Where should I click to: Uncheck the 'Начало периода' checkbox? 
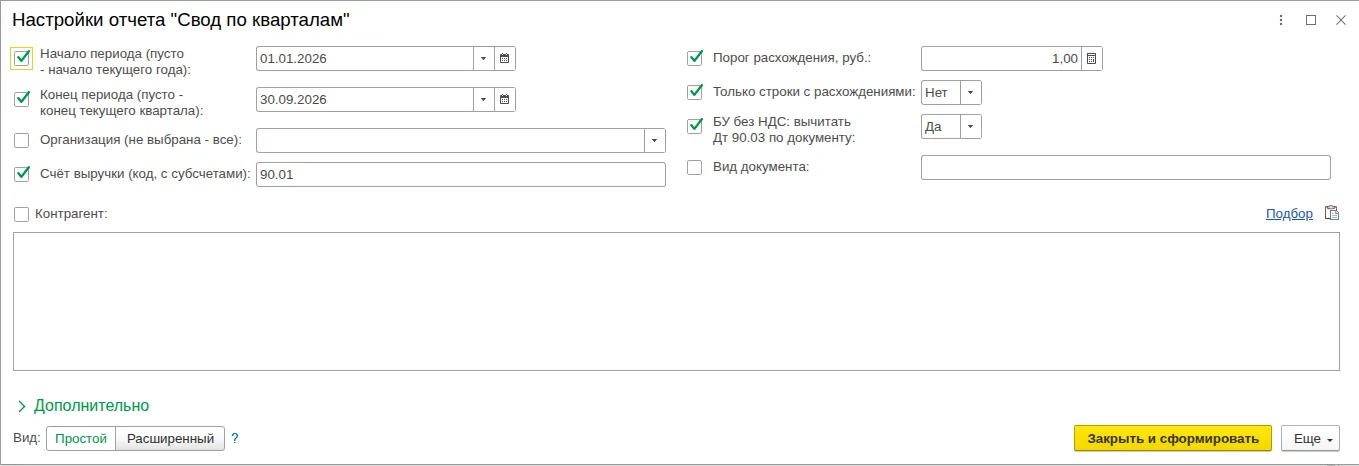(x=22, y=58)
